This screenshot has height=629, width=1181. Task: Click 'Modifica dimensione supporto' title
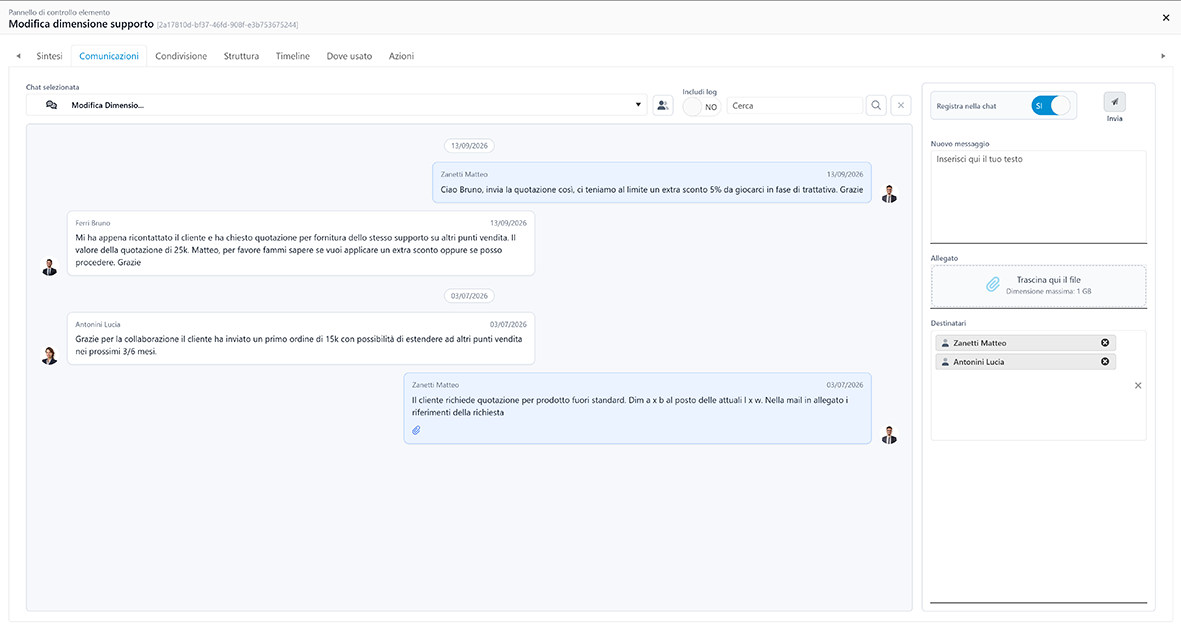(x=81, y=24)
